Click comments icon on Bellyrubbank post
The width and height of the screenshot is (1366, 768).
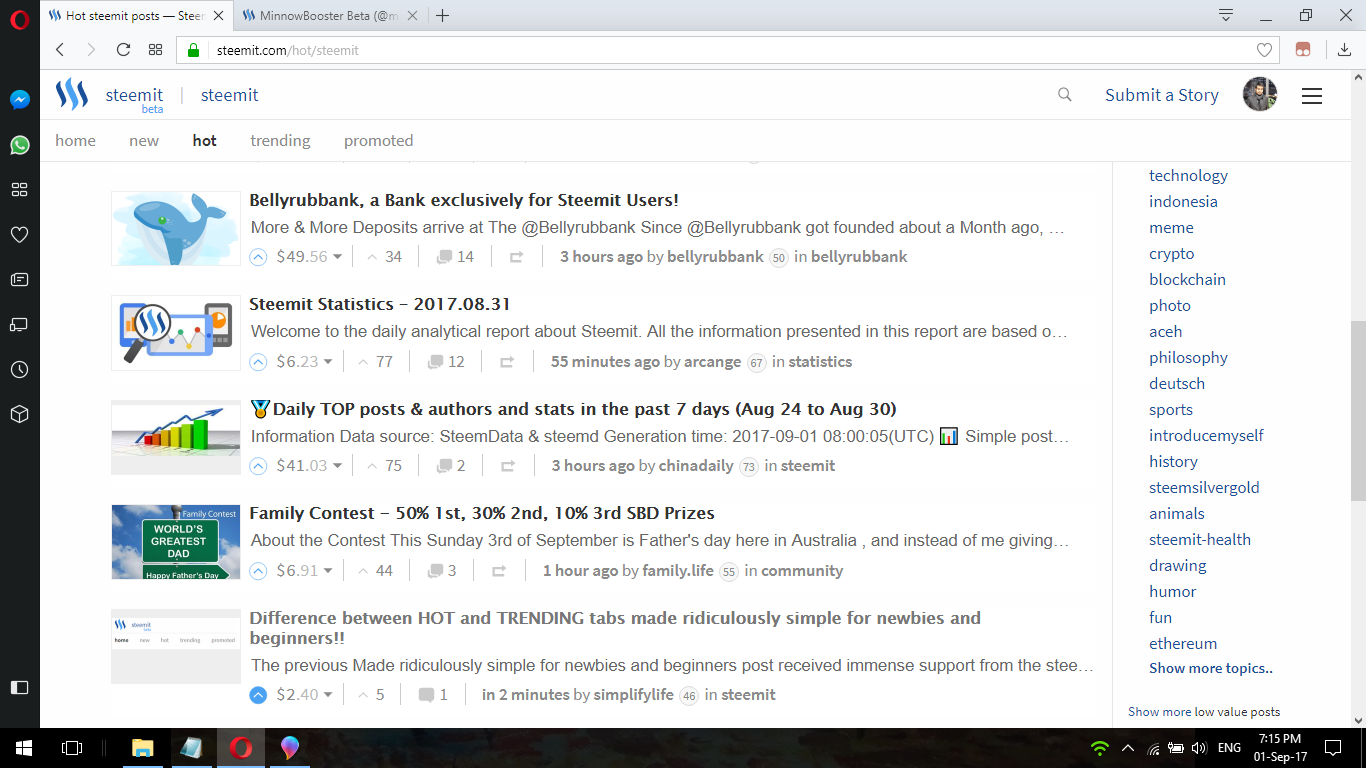coord(445,257)
